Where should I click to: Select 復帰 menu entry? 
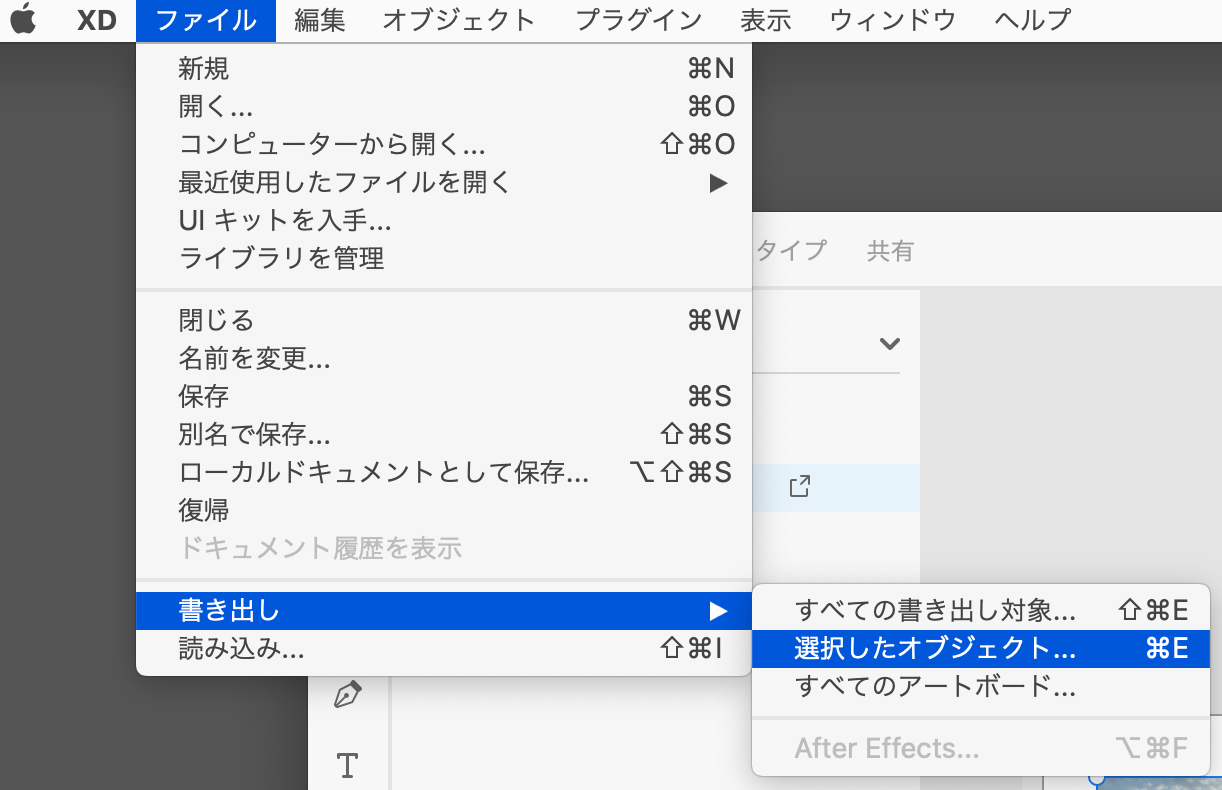tap(443, 510)
